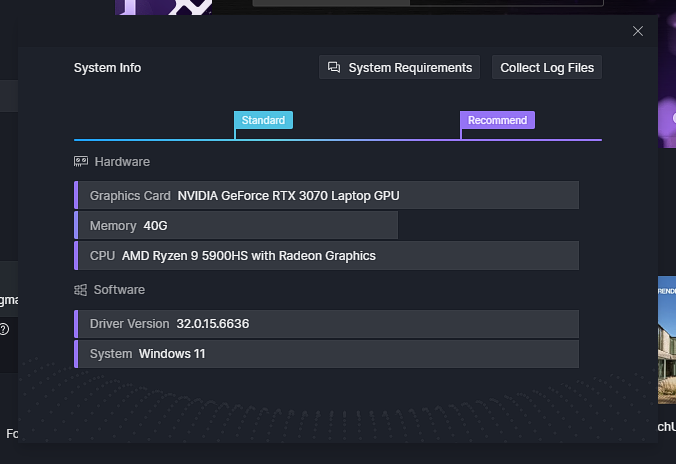Close the System Info dialog
676x464 pixels.
pyautogui.click(x=638, y=31)
